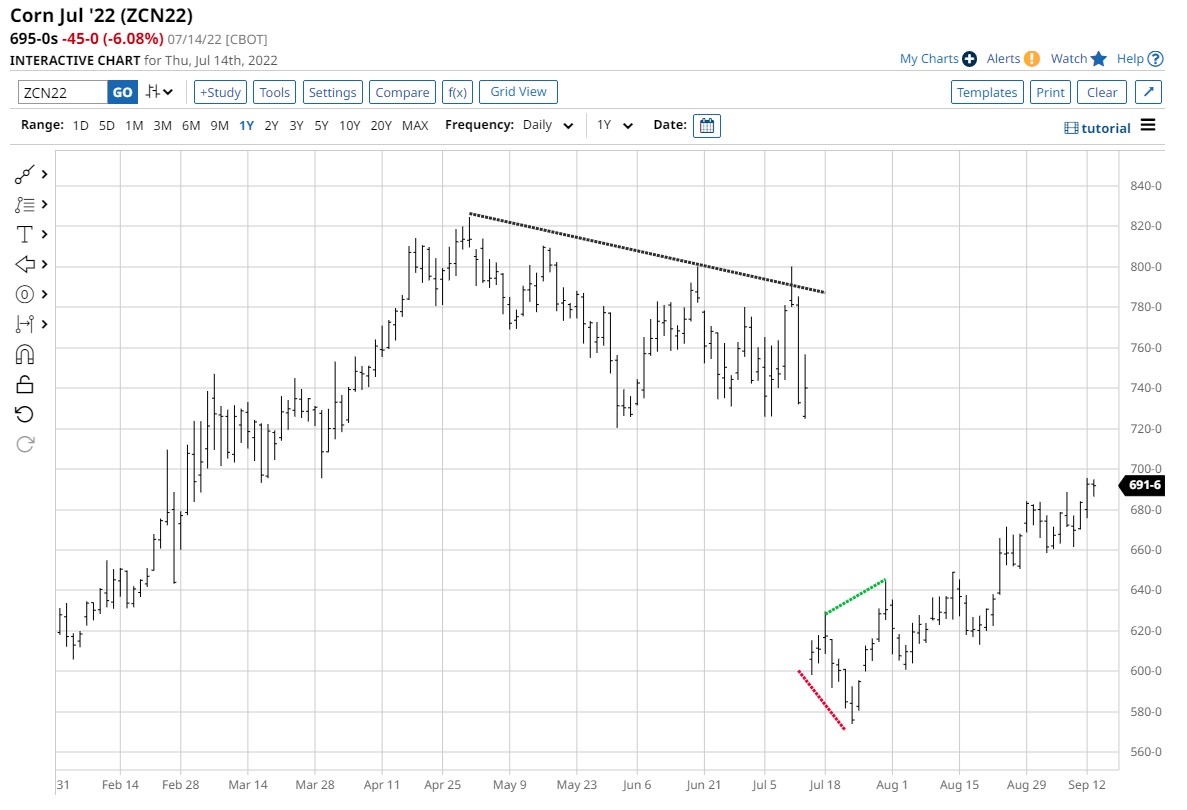Expand line tool options chevron
This screenshot has width=1187, height=810.
[45, 175]
